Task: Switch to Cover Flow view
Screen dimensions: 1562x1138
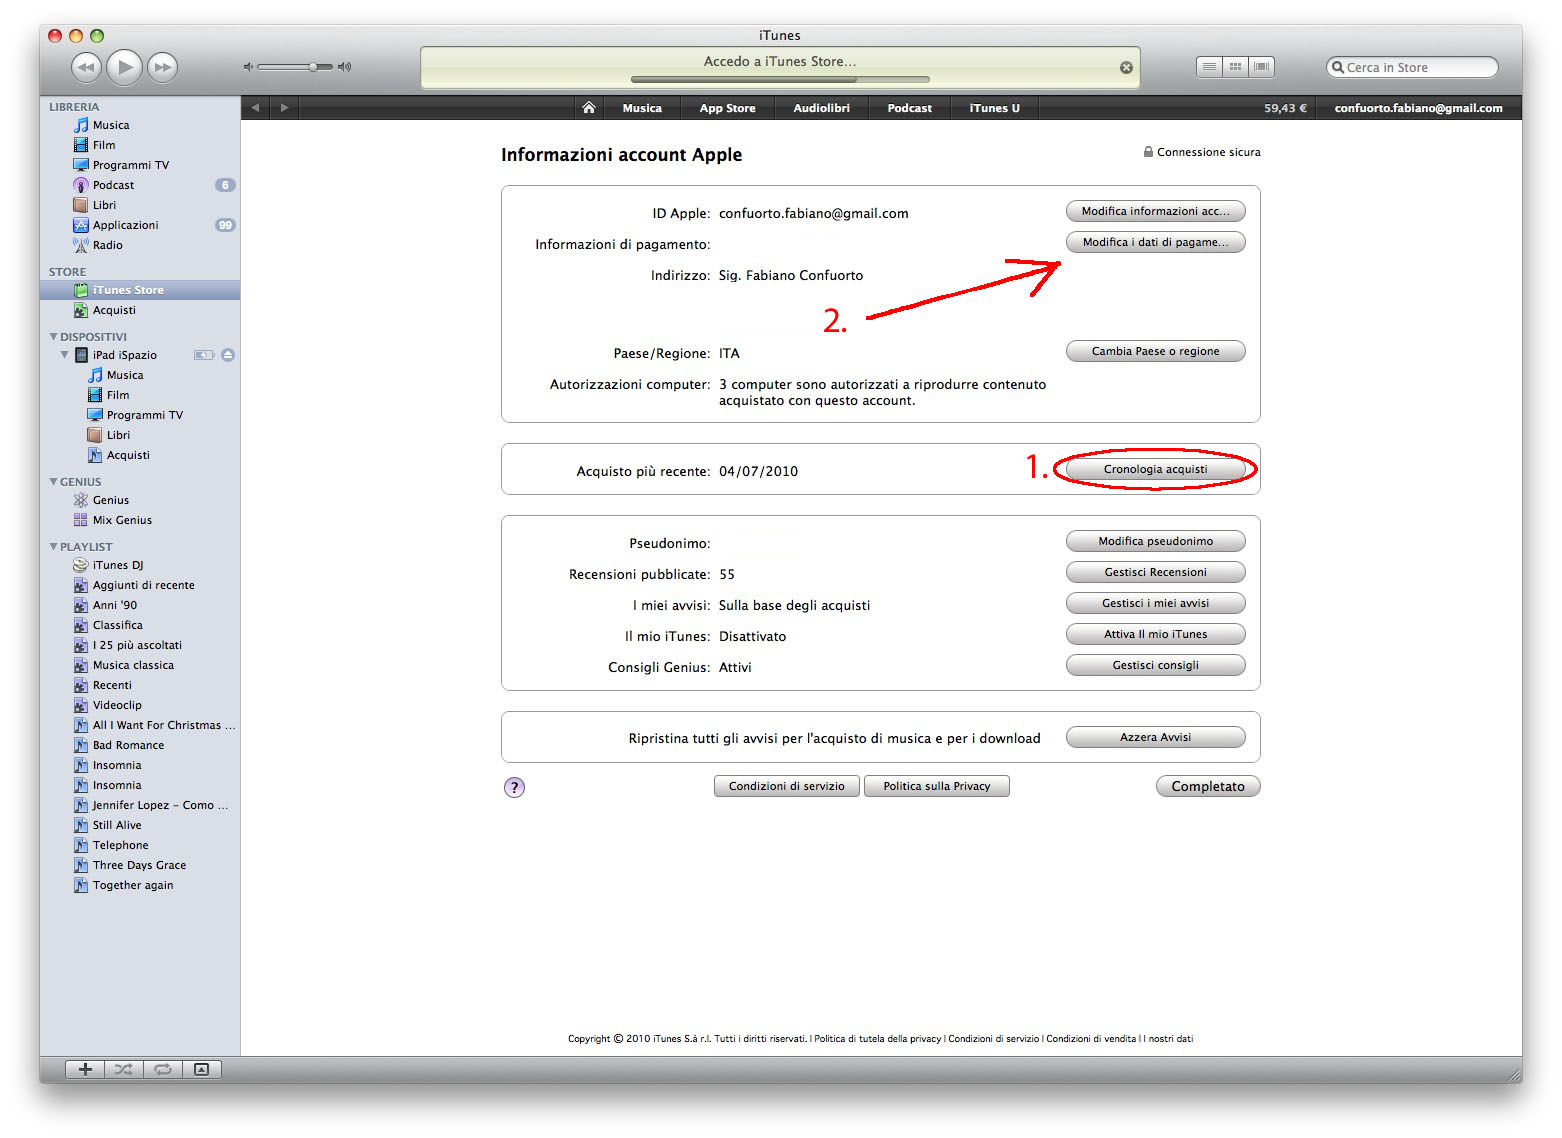Action: point(1262,67)
